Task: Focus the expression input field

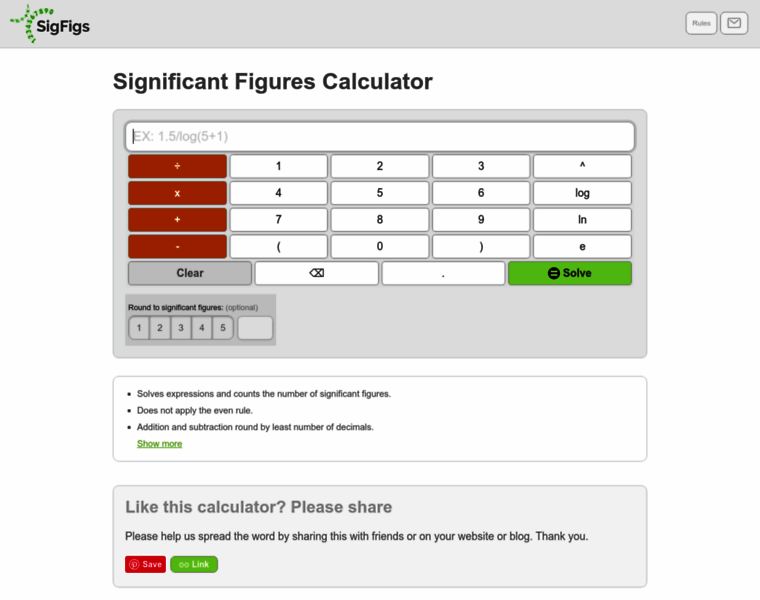Action: pyautogui.click(x=380, y=136)
